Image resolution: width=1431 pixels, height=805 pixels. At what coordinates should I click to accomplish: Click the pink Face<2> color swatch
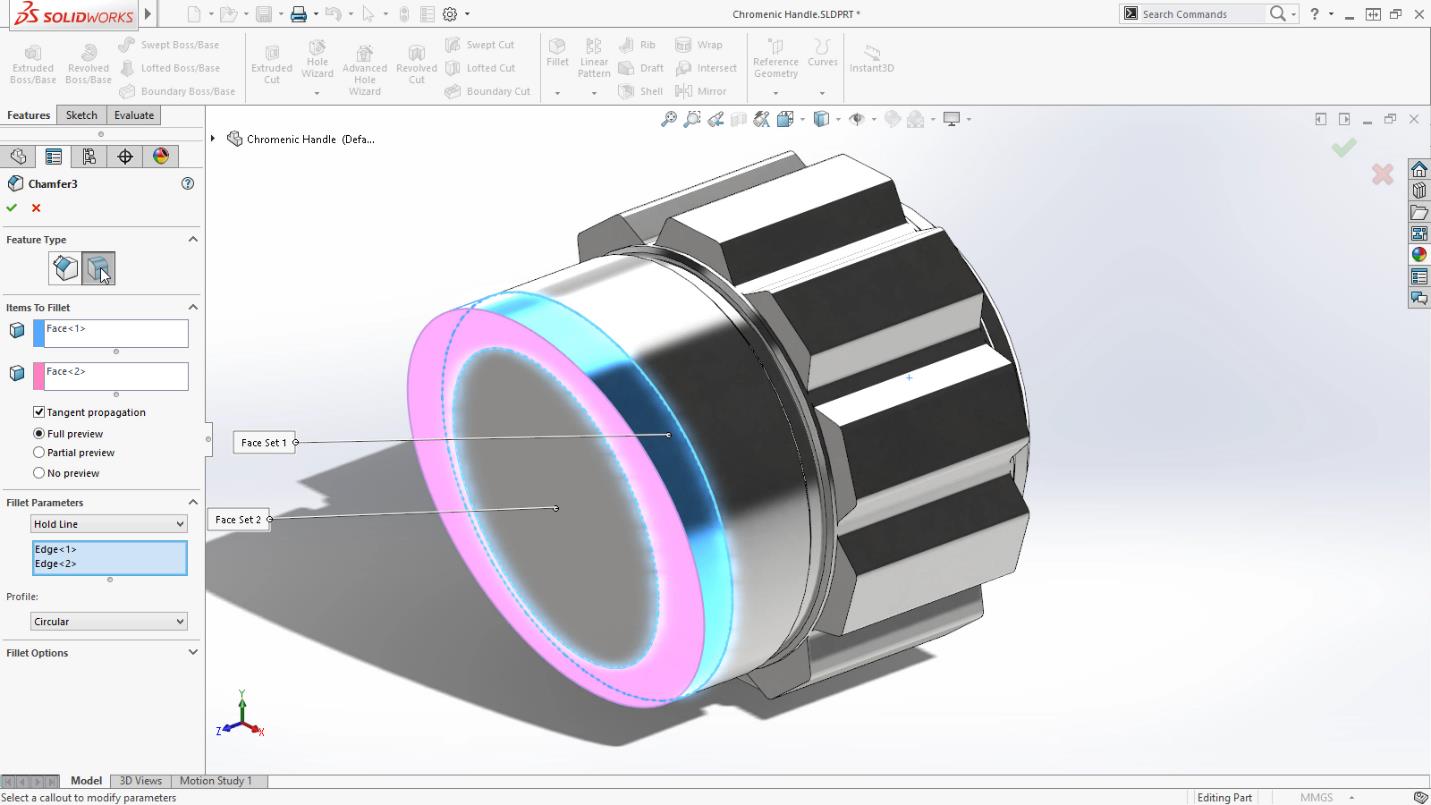click(x=39, y=374)
